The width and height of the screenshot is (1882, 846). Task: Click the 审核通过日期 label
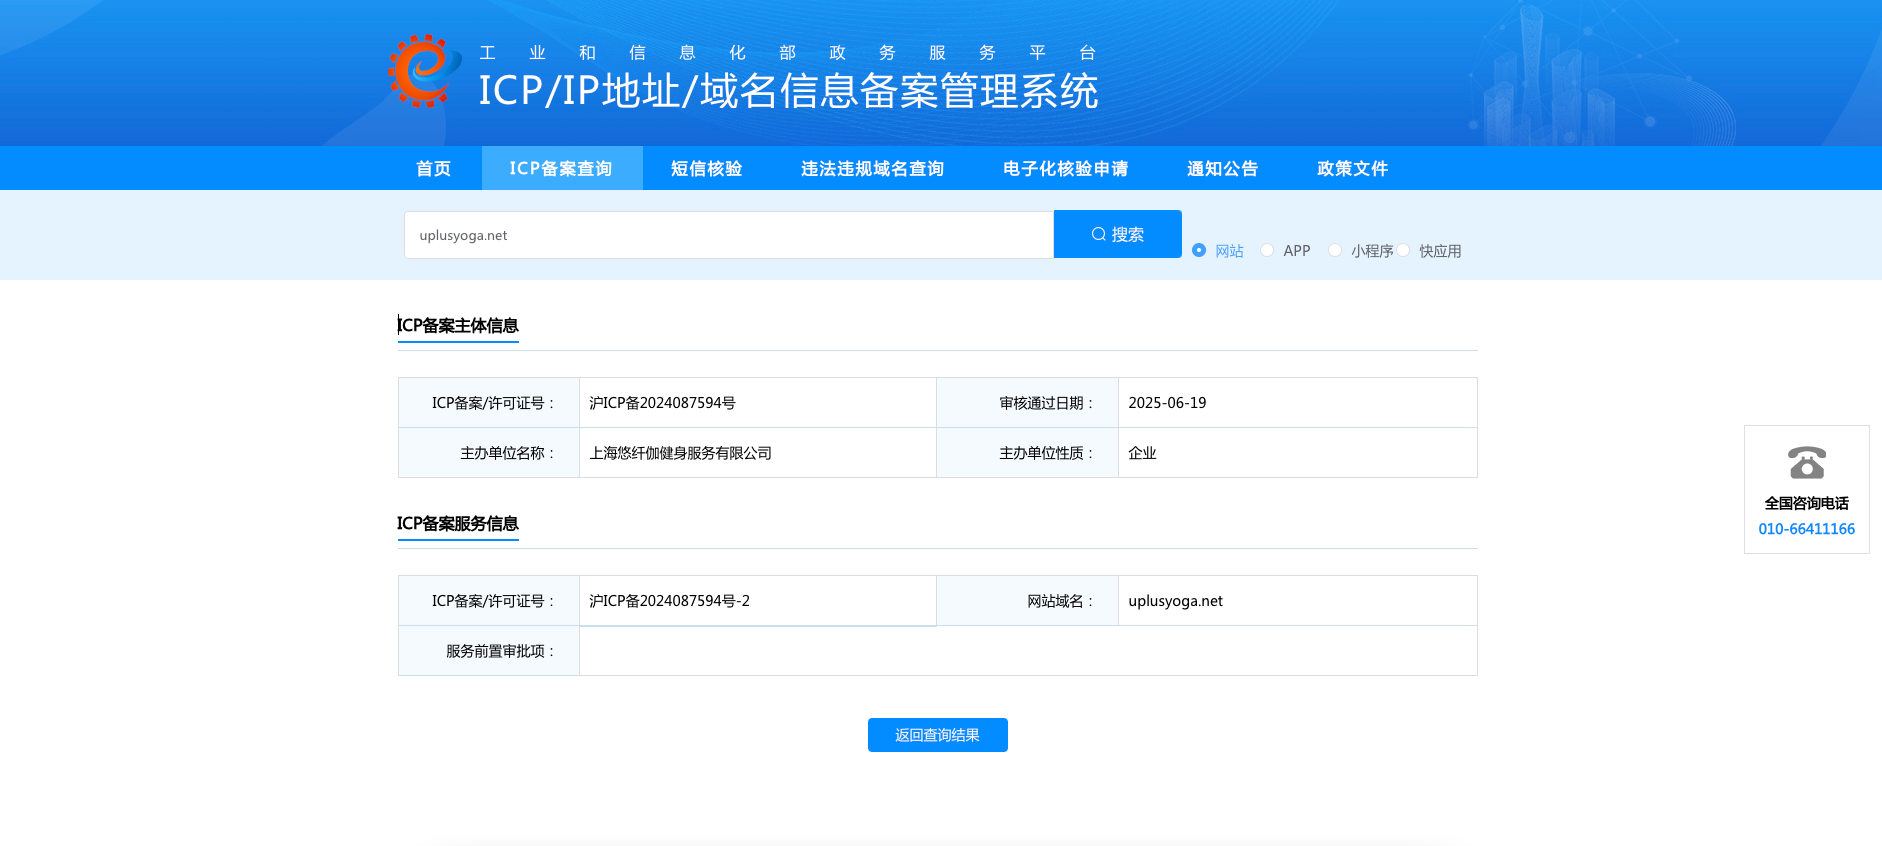click(x=1046, y=403)
